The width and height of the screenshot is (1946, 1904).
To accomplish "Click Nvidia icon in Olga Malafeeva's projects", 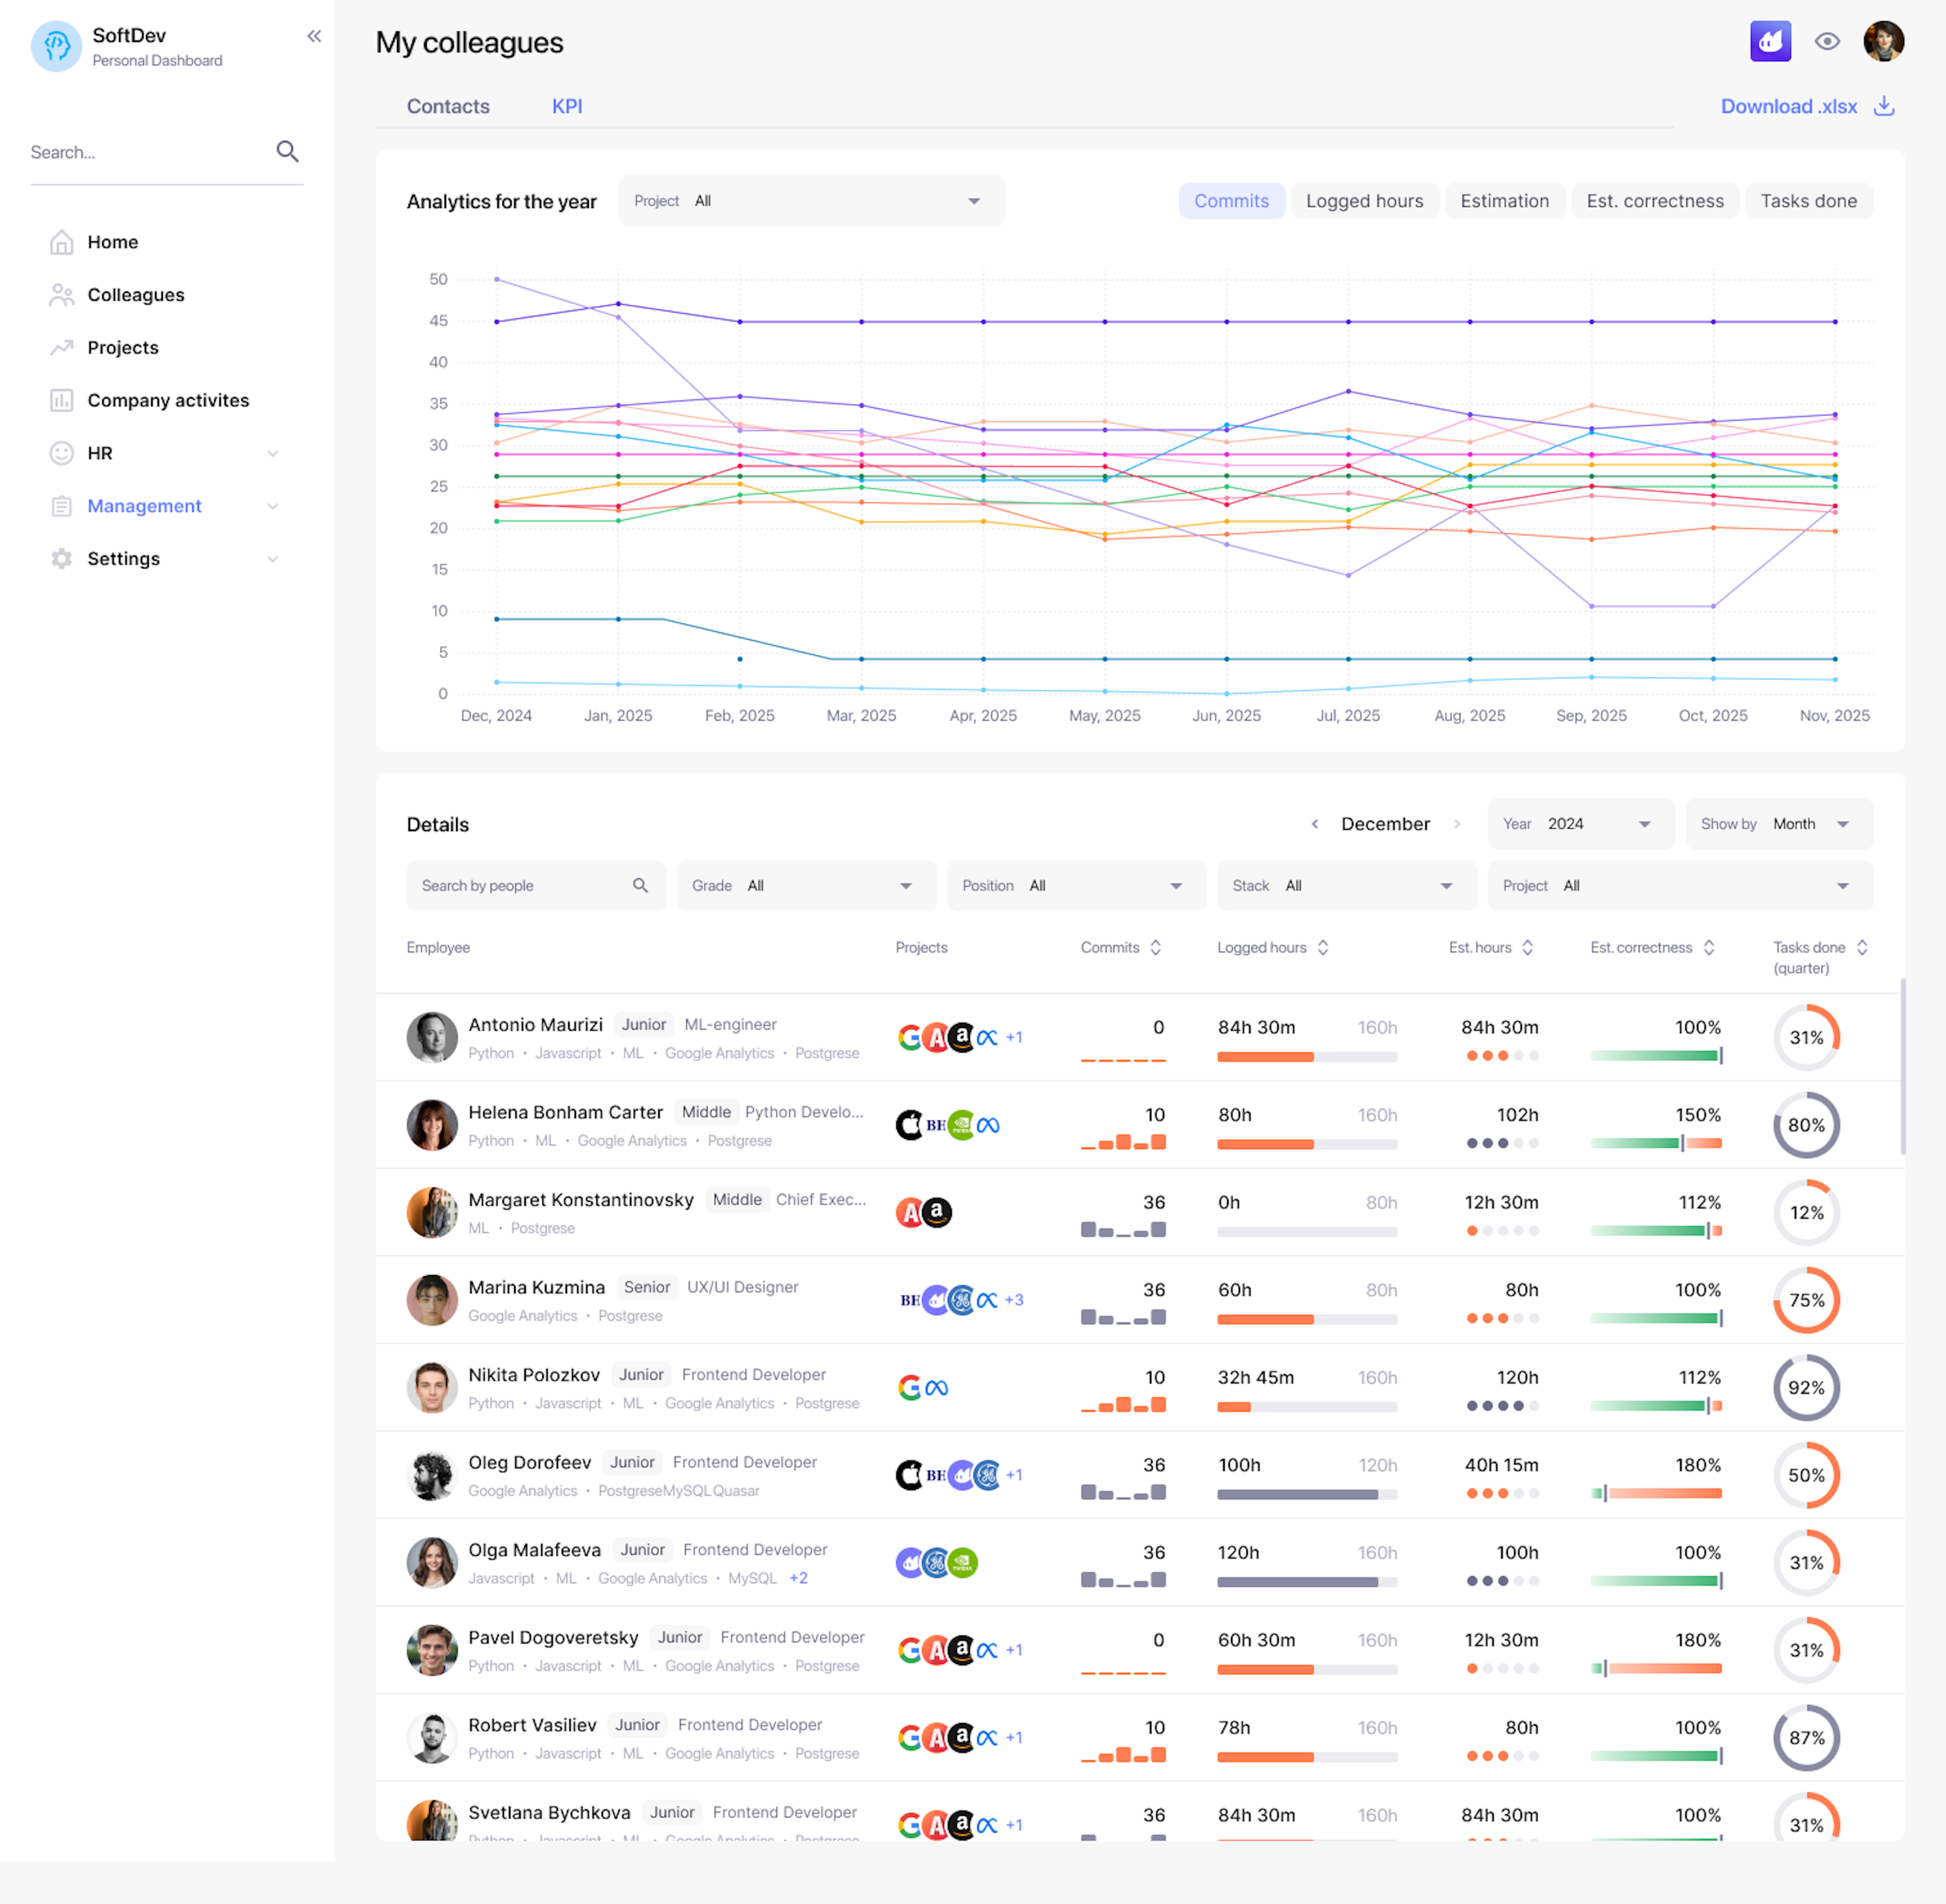I will (x=962, y=1562).
